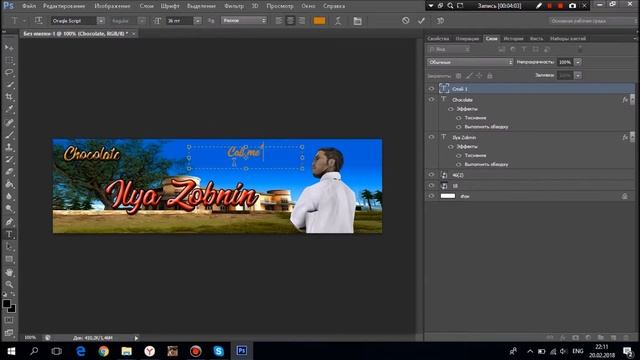Open the font style dropdown

142,21
